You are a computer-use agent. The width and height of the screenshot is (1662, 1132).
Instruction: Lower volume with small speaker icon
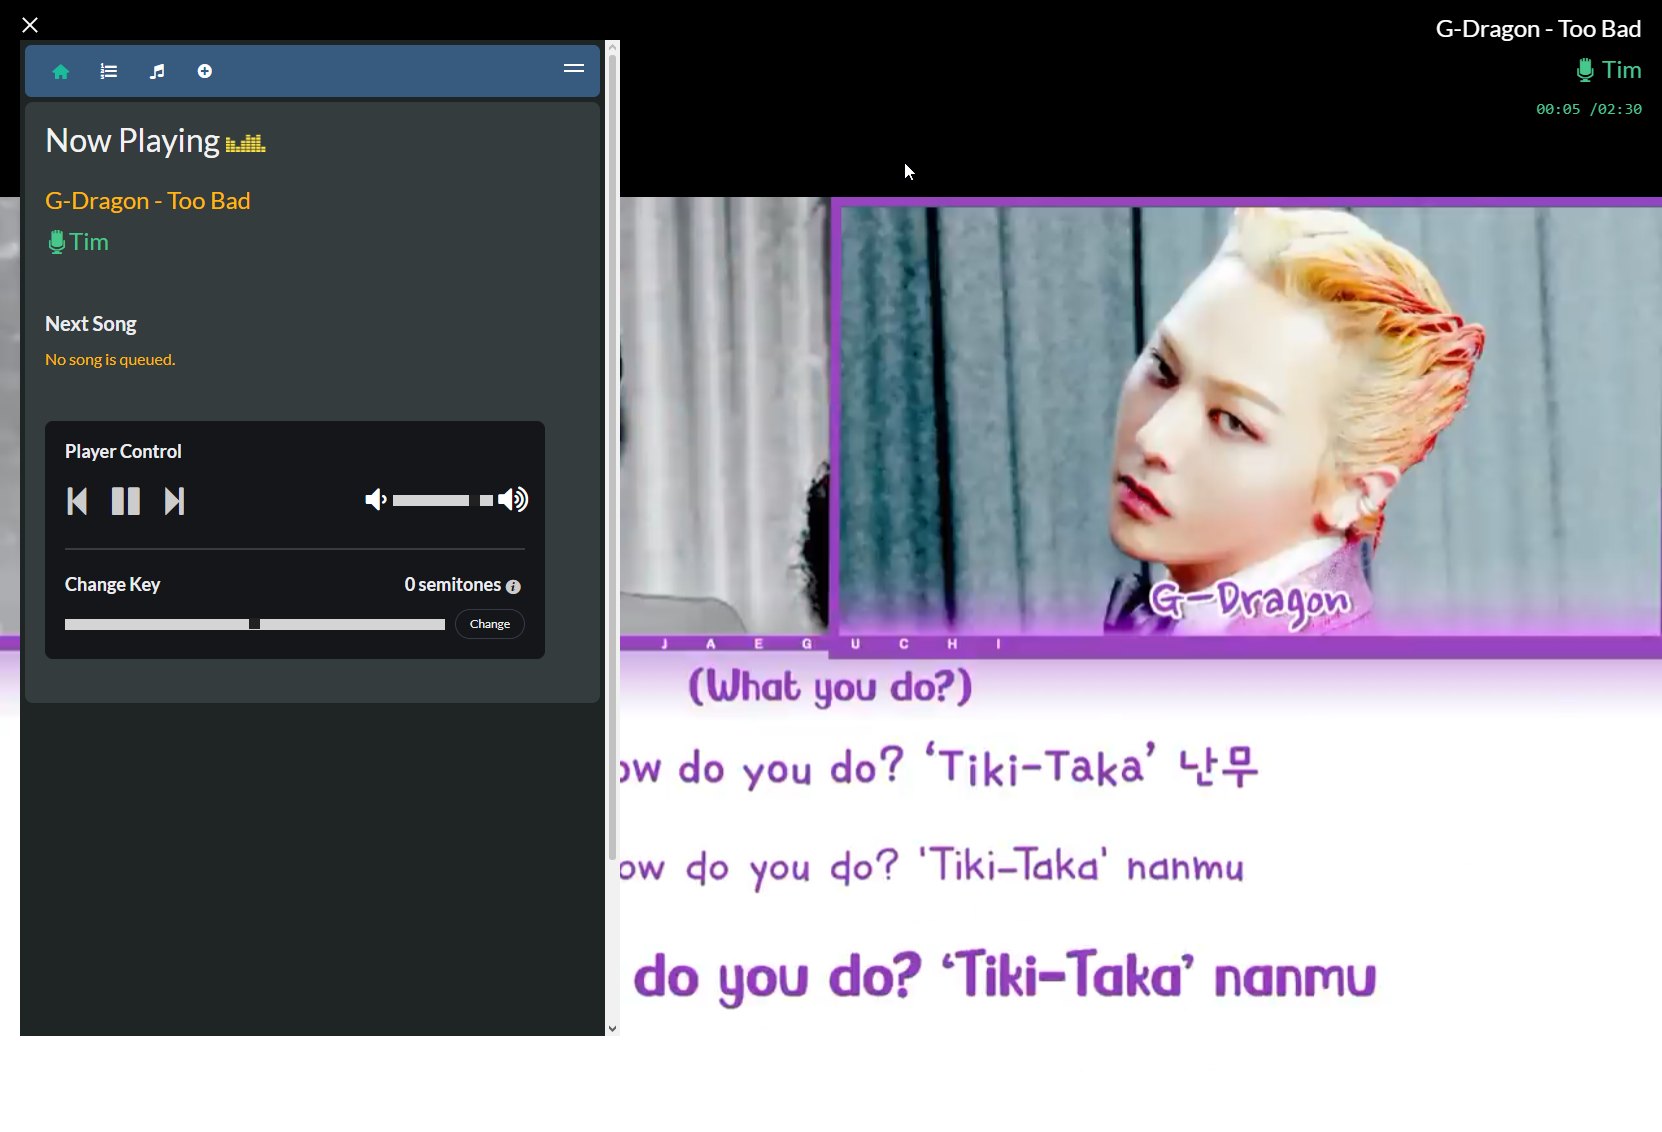tap(376, 500)
